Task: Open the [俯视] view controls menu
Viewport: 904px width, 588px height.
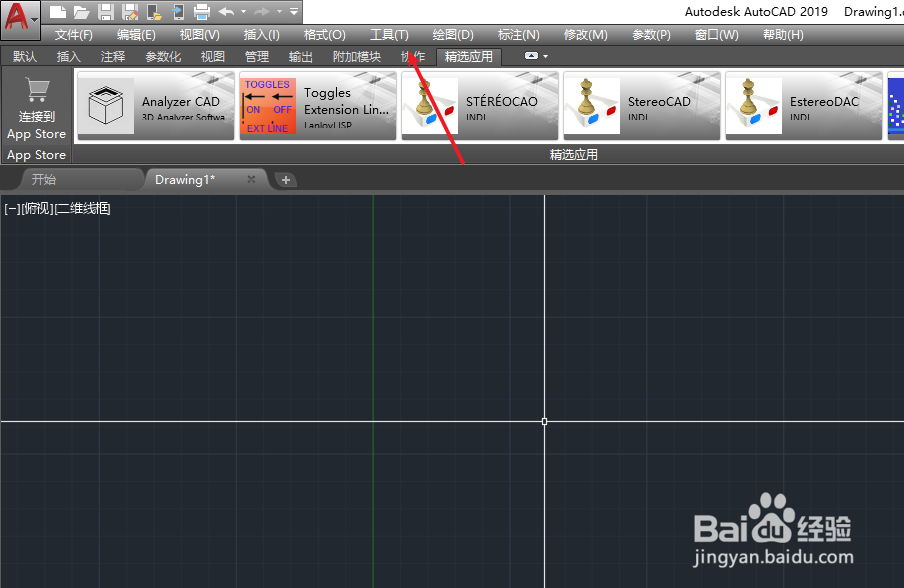Action: (x=37, y=209)
